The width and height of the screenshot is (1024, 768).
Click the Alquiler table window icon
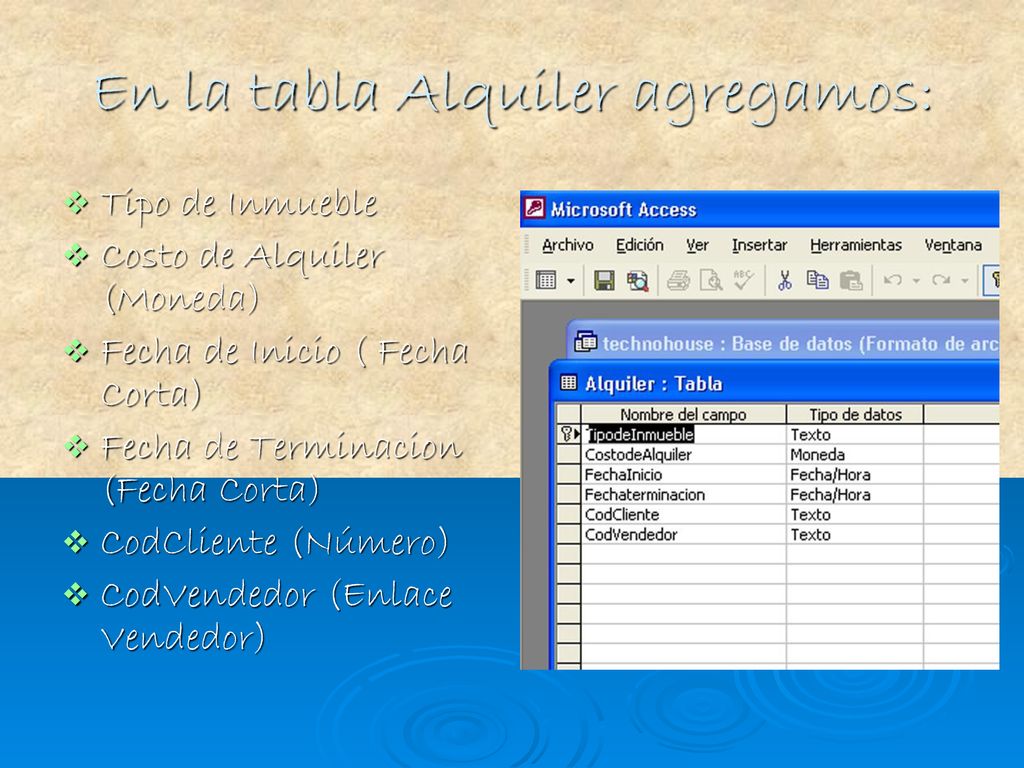click(568, 383)
